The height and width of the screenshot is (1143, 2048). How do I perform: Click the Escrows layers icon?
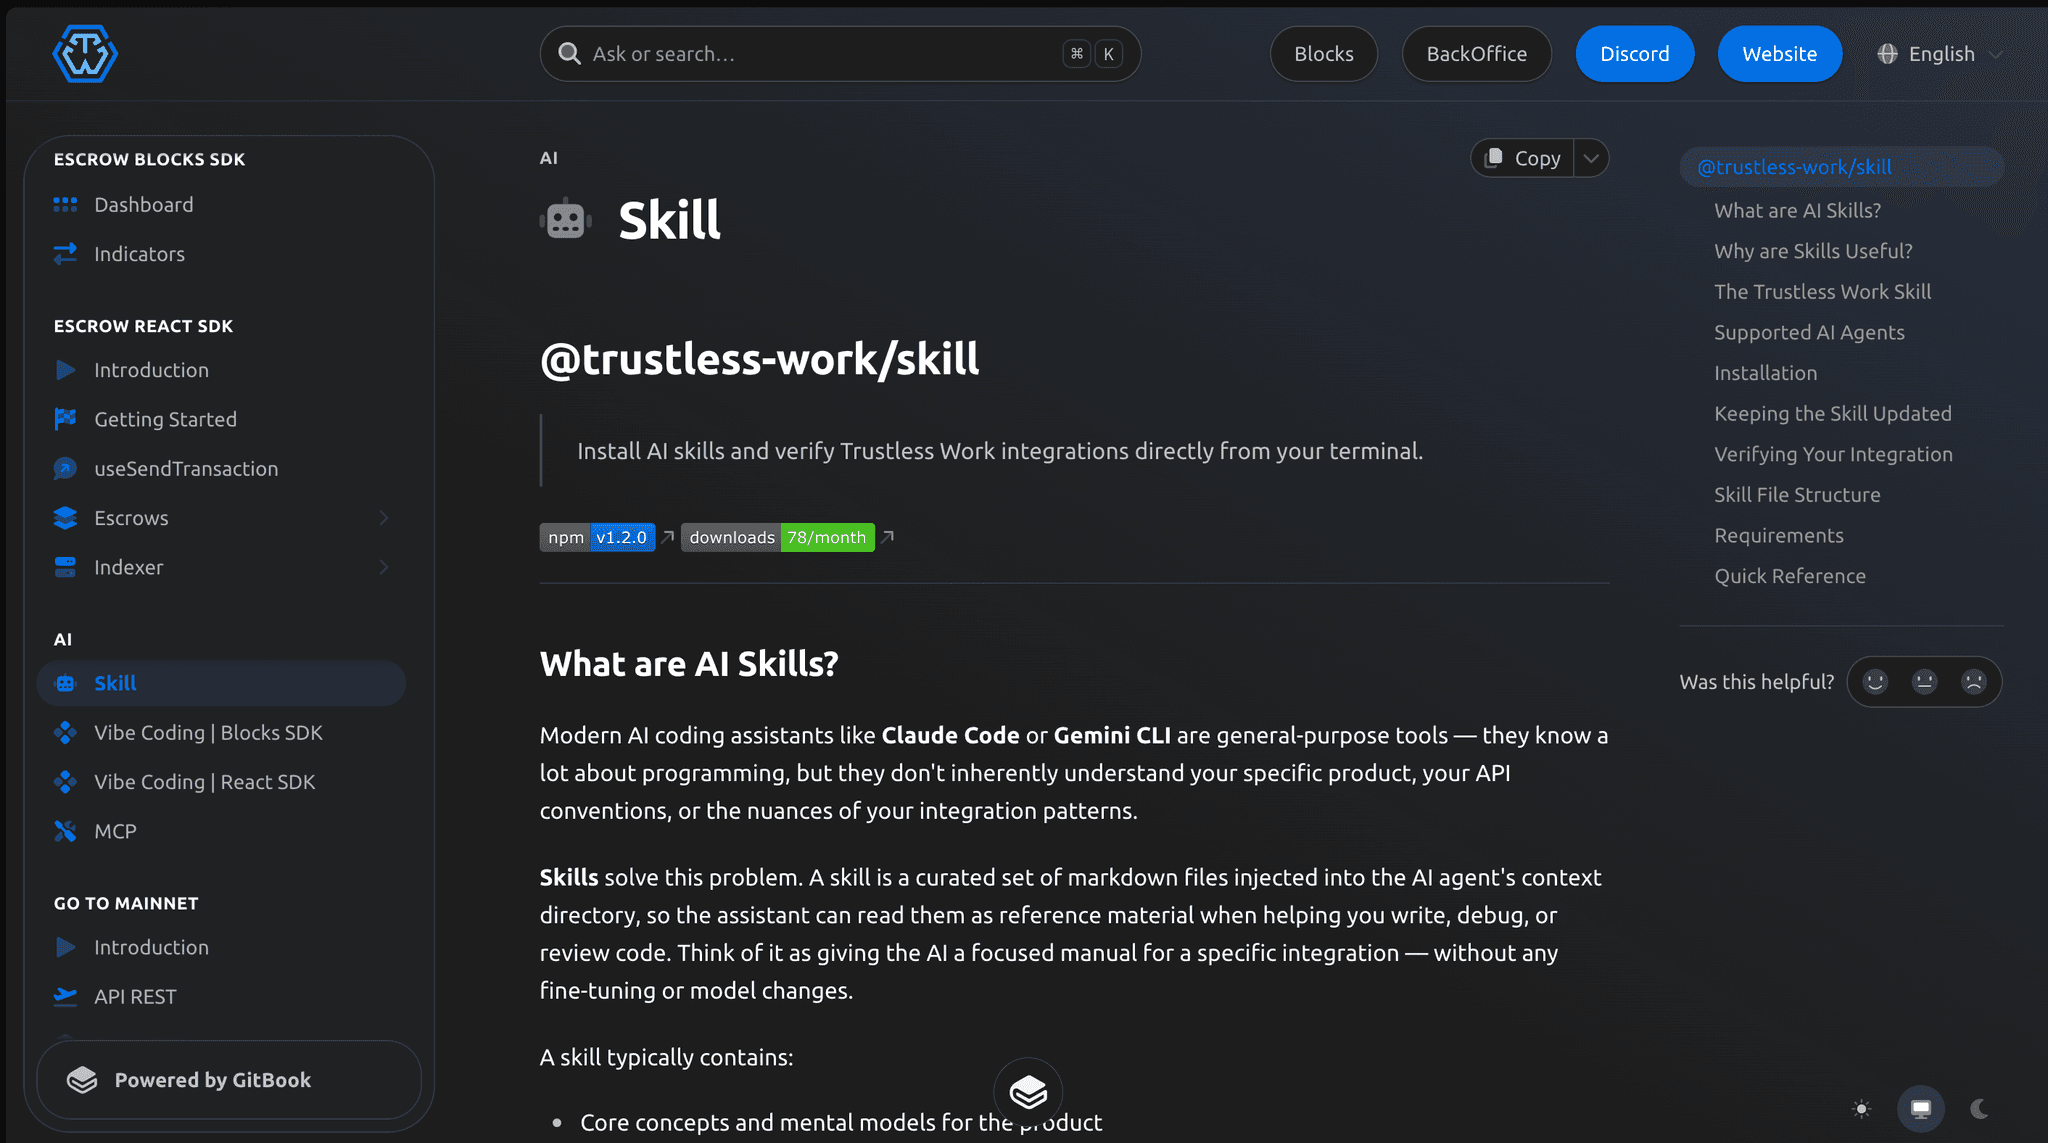point(65,518)
